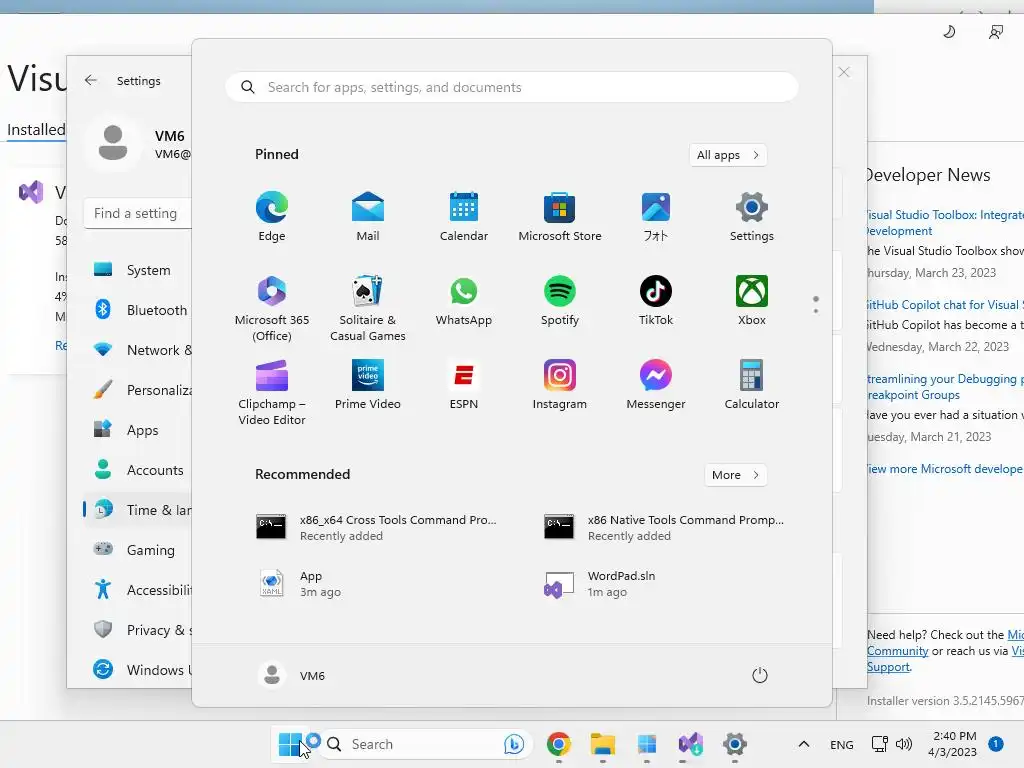Launch TikTok from pinned apps
This screenshot has height=768, width=1024.
coord(656,300)
